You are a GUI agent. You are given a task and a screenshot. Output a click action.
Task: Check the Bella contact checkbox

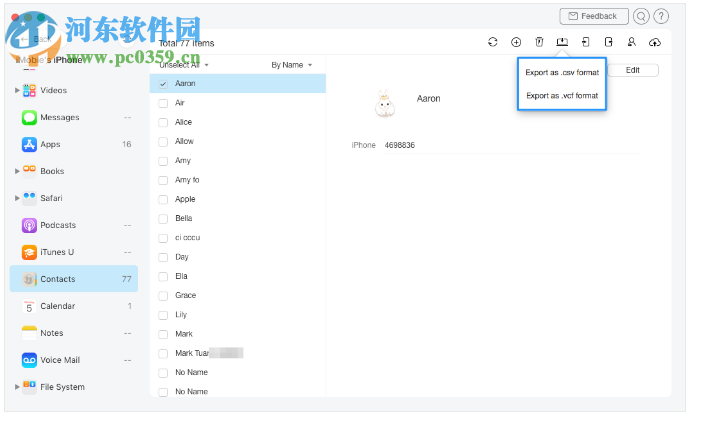pyautogui.click(x=163, y=219)
